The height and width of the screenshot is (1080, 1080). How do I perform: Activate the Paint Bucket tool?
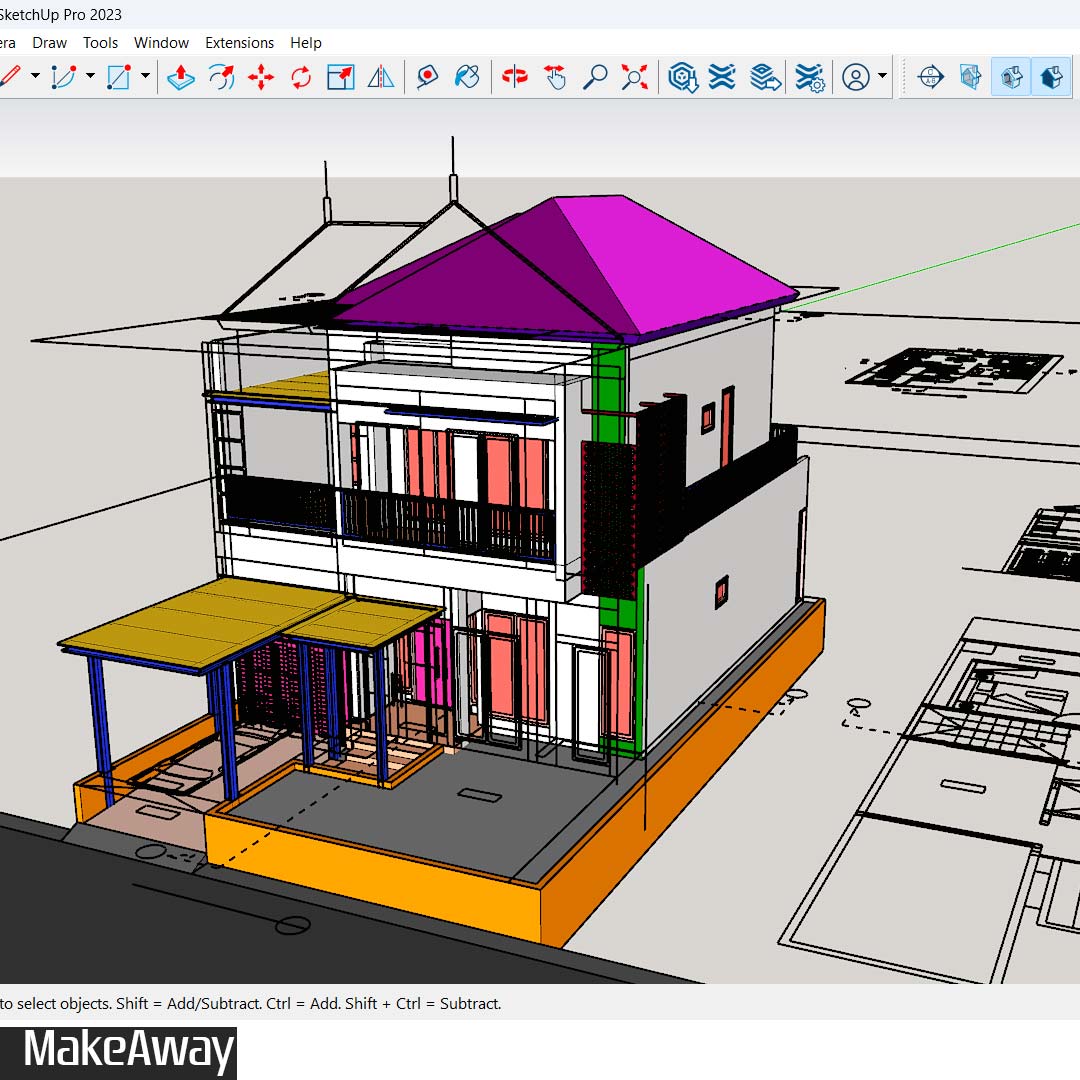click(x=467, y=77)
